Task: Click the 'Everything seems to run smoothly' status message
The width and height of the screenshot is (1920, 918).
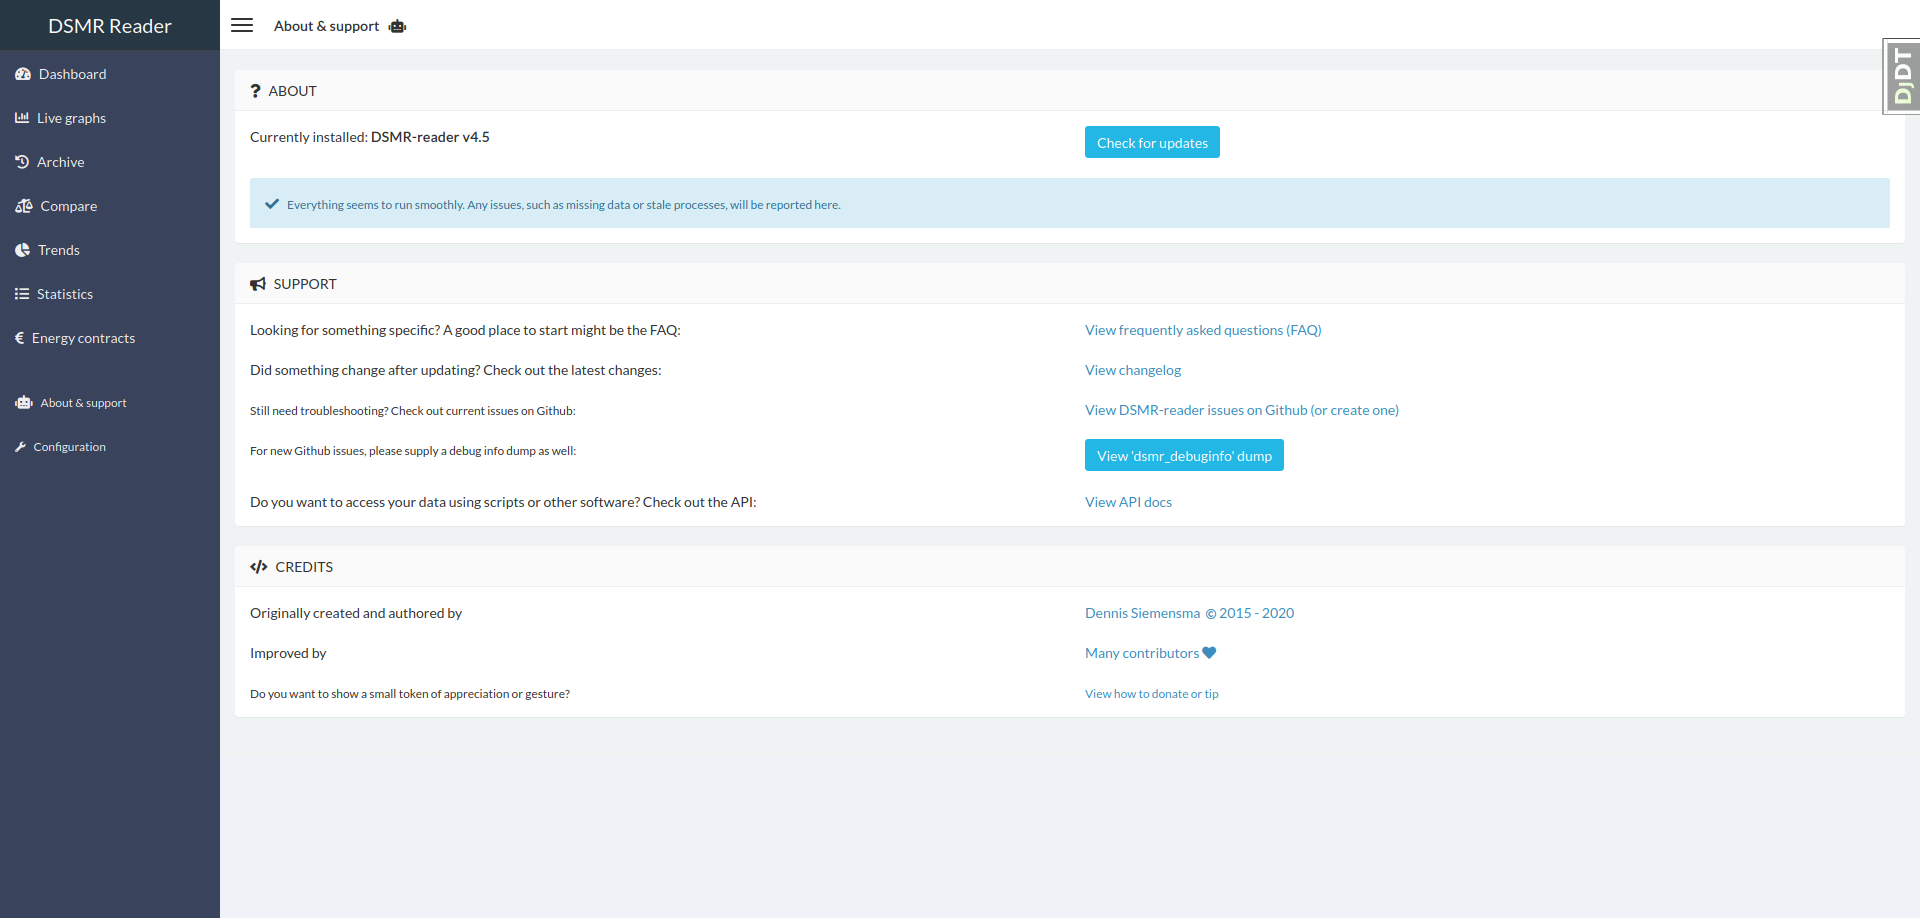Action: pos(564,205)
